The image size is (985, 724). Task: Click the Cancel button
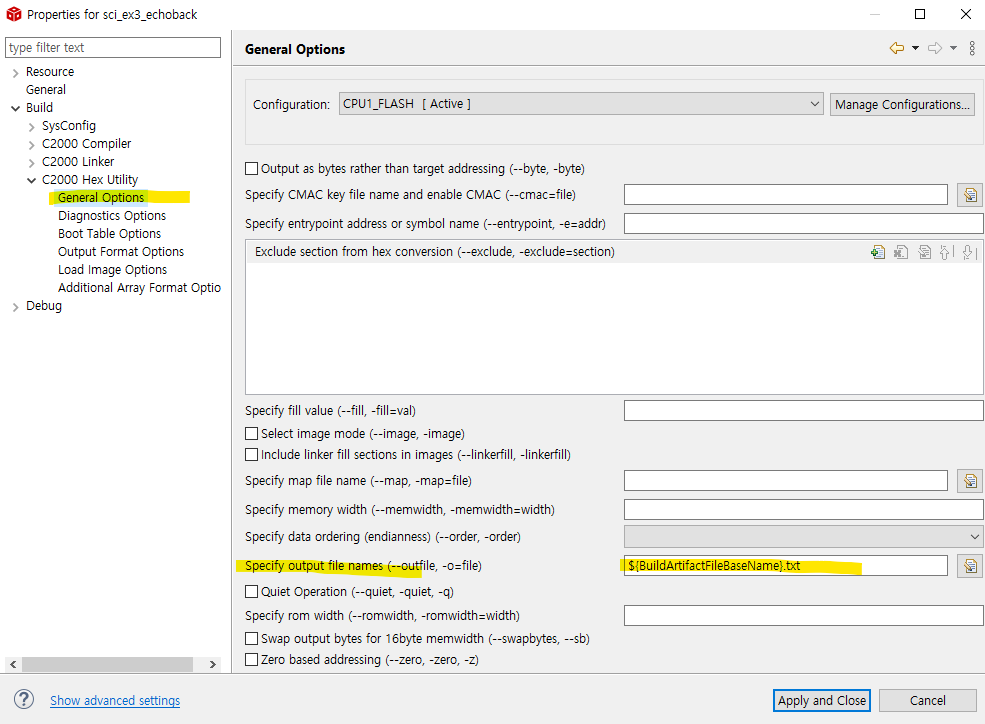point(927,700)
